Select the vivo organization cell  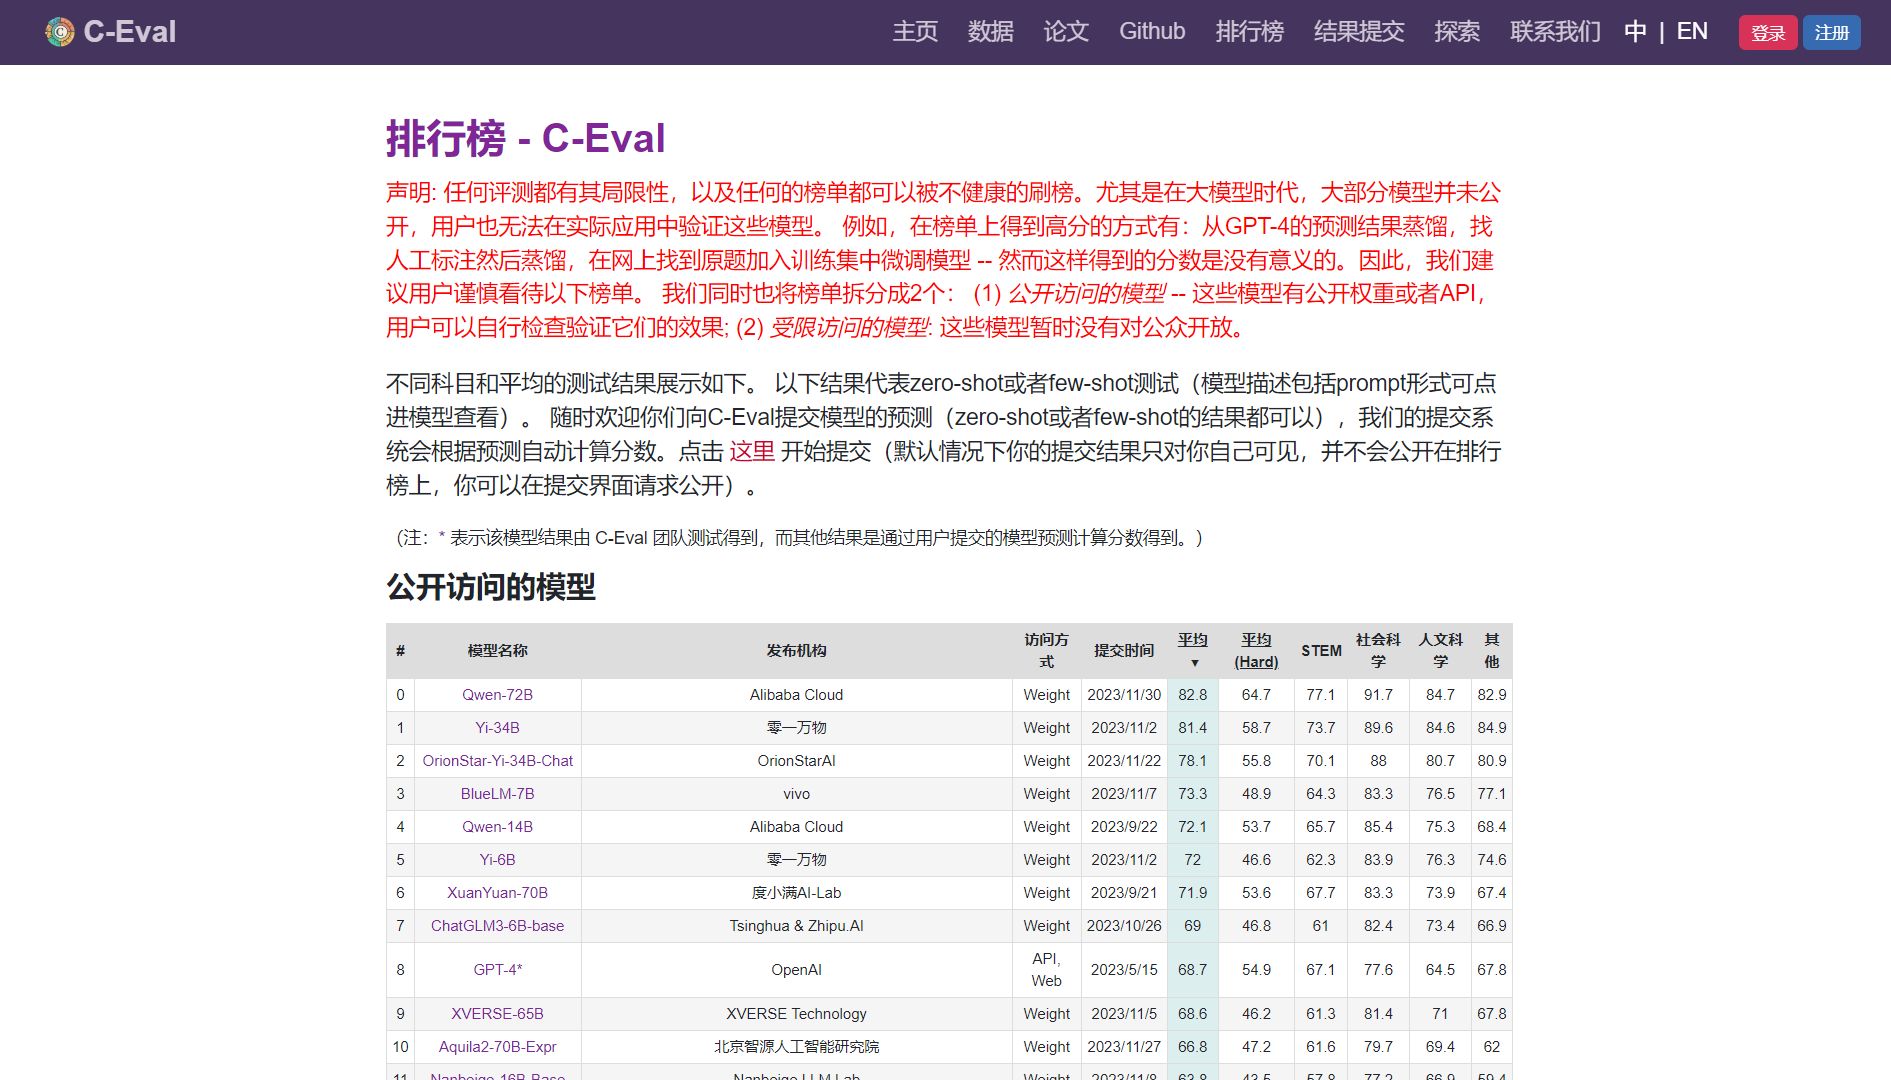pos(797,794)
